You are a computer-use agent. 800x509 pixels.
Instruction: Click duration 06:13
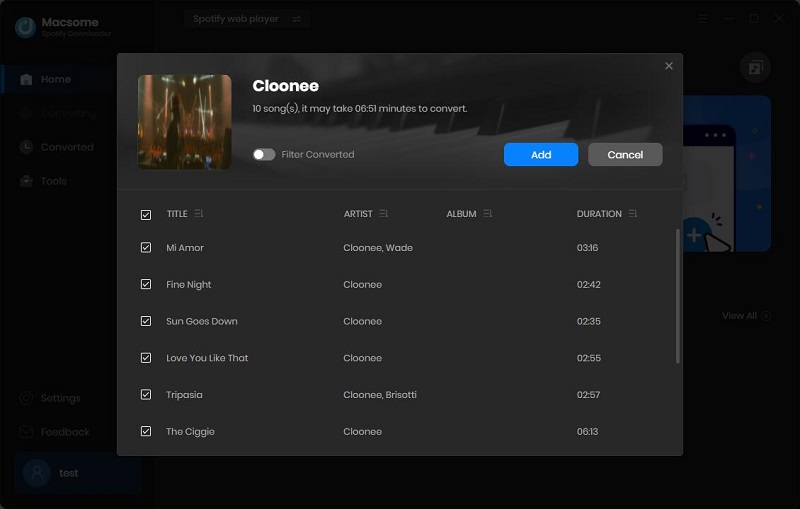click(x=587, y=431)
